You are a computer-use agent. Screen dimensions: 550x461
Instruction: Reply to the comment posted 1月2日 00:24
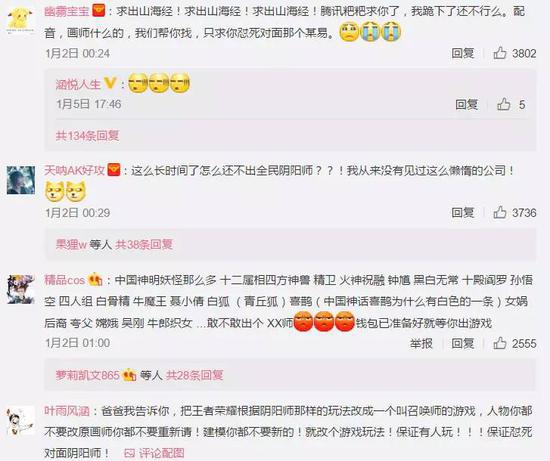pyautogui.click(x=463, y=53)
